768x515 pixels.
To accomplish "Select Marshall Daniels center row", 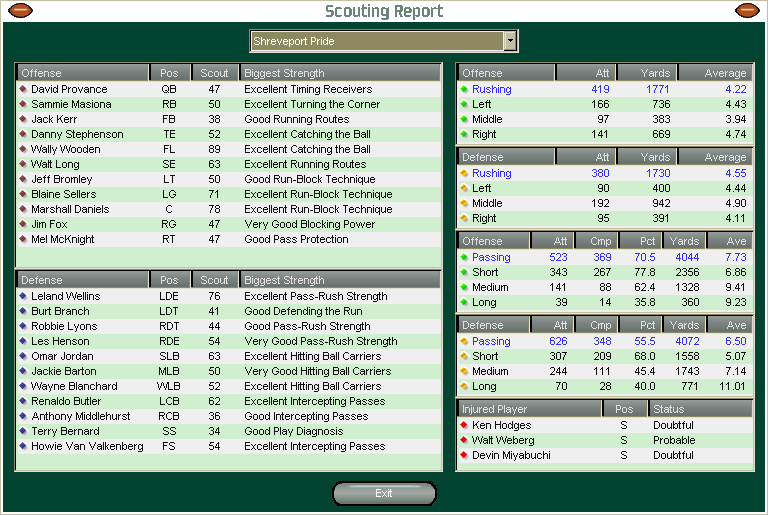I will coord(228,210).
